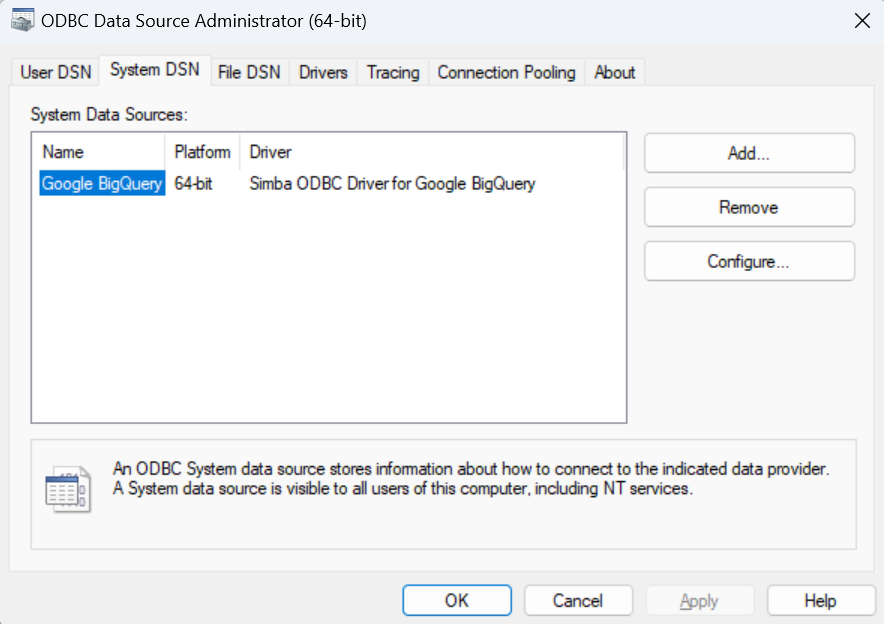
Task: Switch to the User DSN tab
Action: 55,72
